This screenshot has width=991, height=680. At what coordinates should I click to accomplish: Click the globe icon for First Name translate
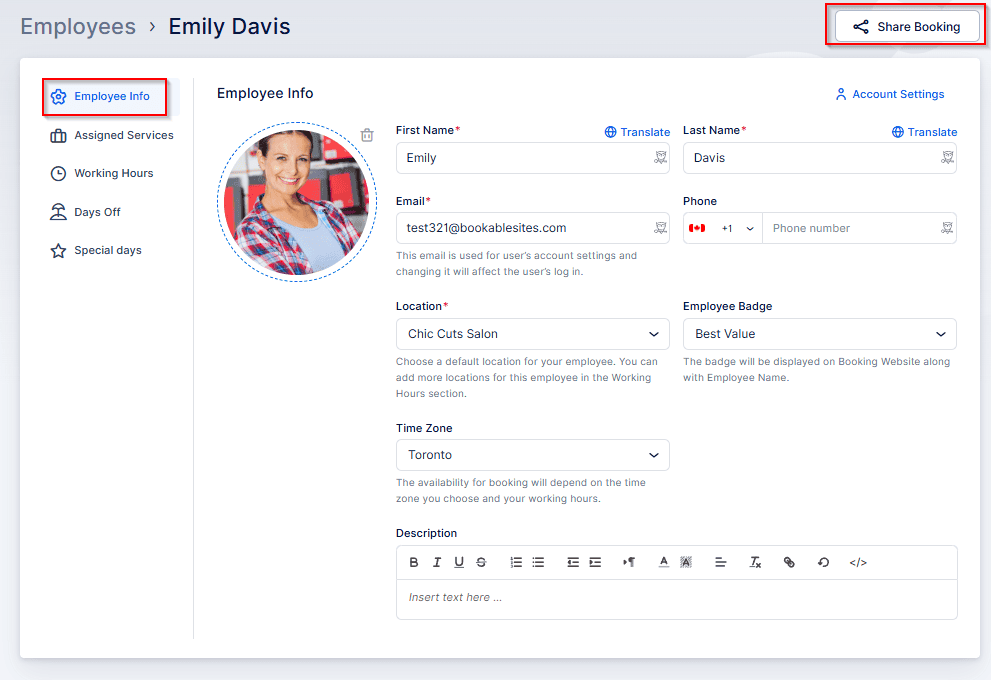click(611, 132)
